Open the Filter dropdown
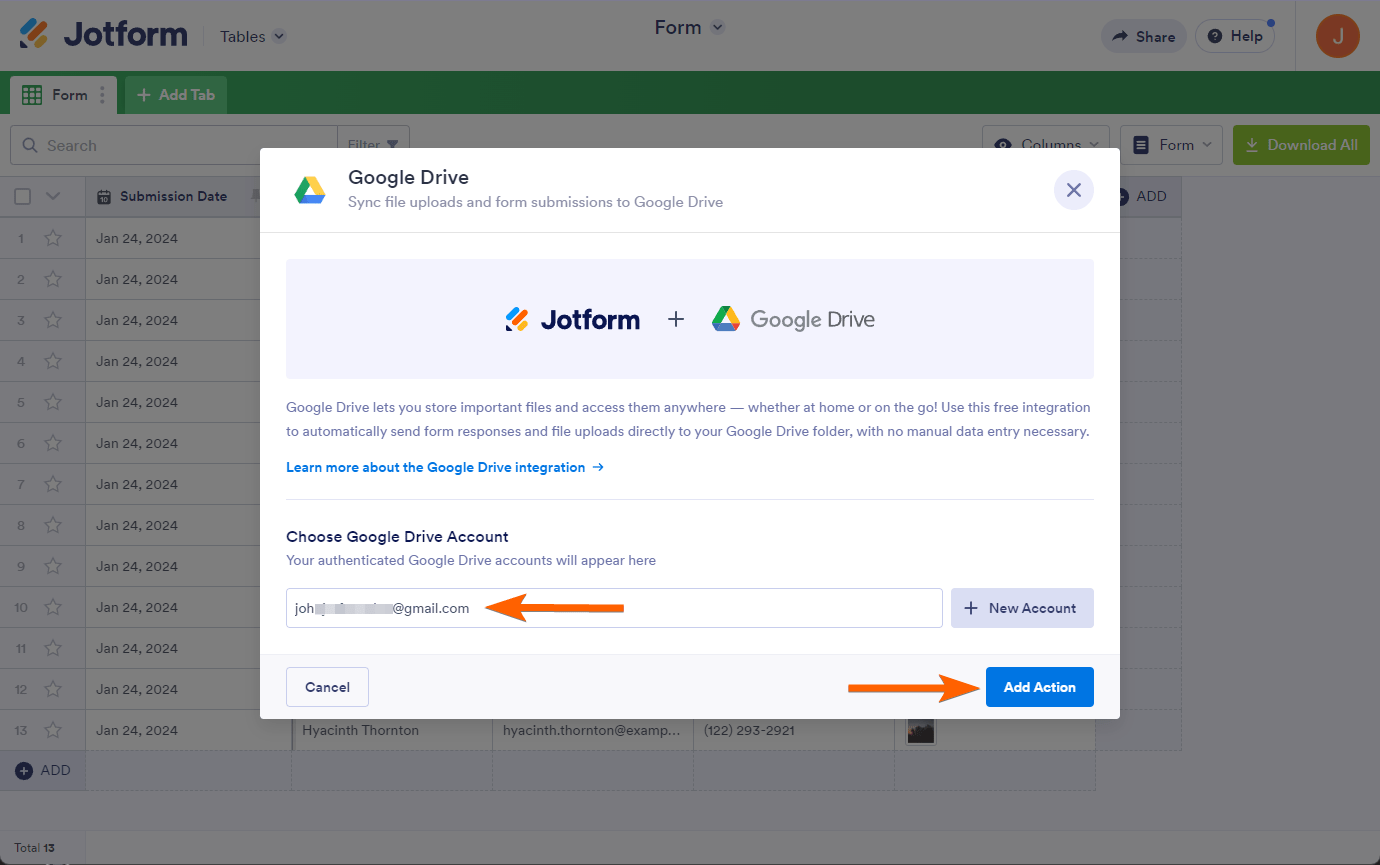This screenshot has height=865, width=1380. click(x=373, y=145)
